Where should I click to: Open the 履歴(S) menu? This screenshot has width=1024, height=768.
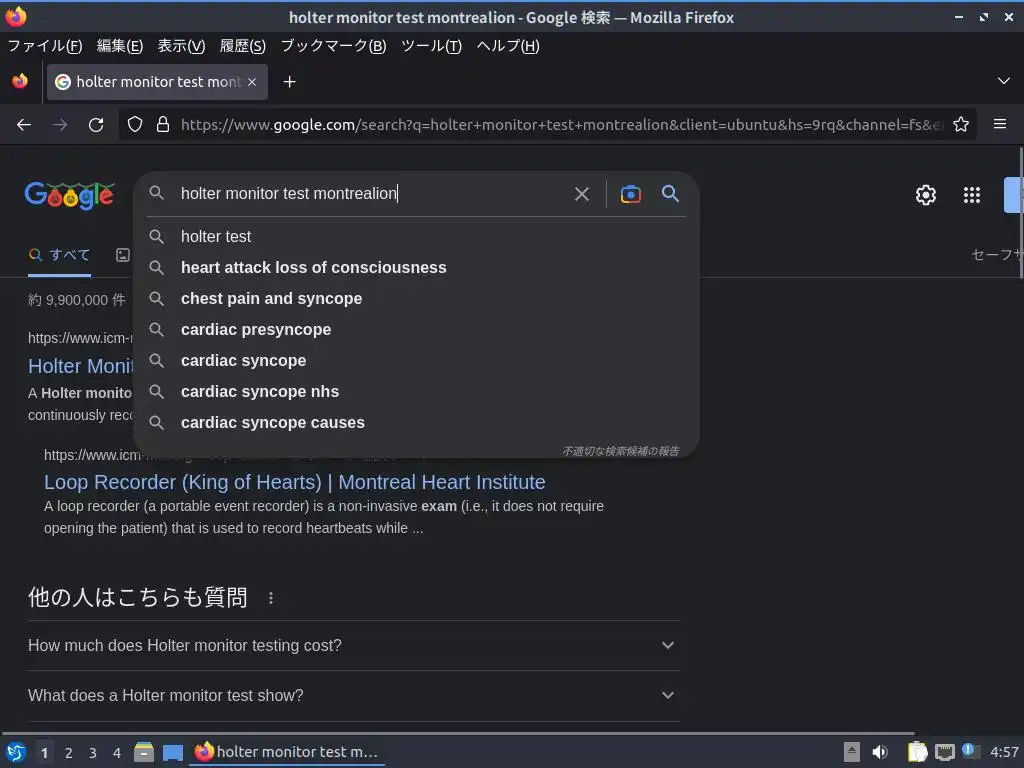tap(242, 46)
